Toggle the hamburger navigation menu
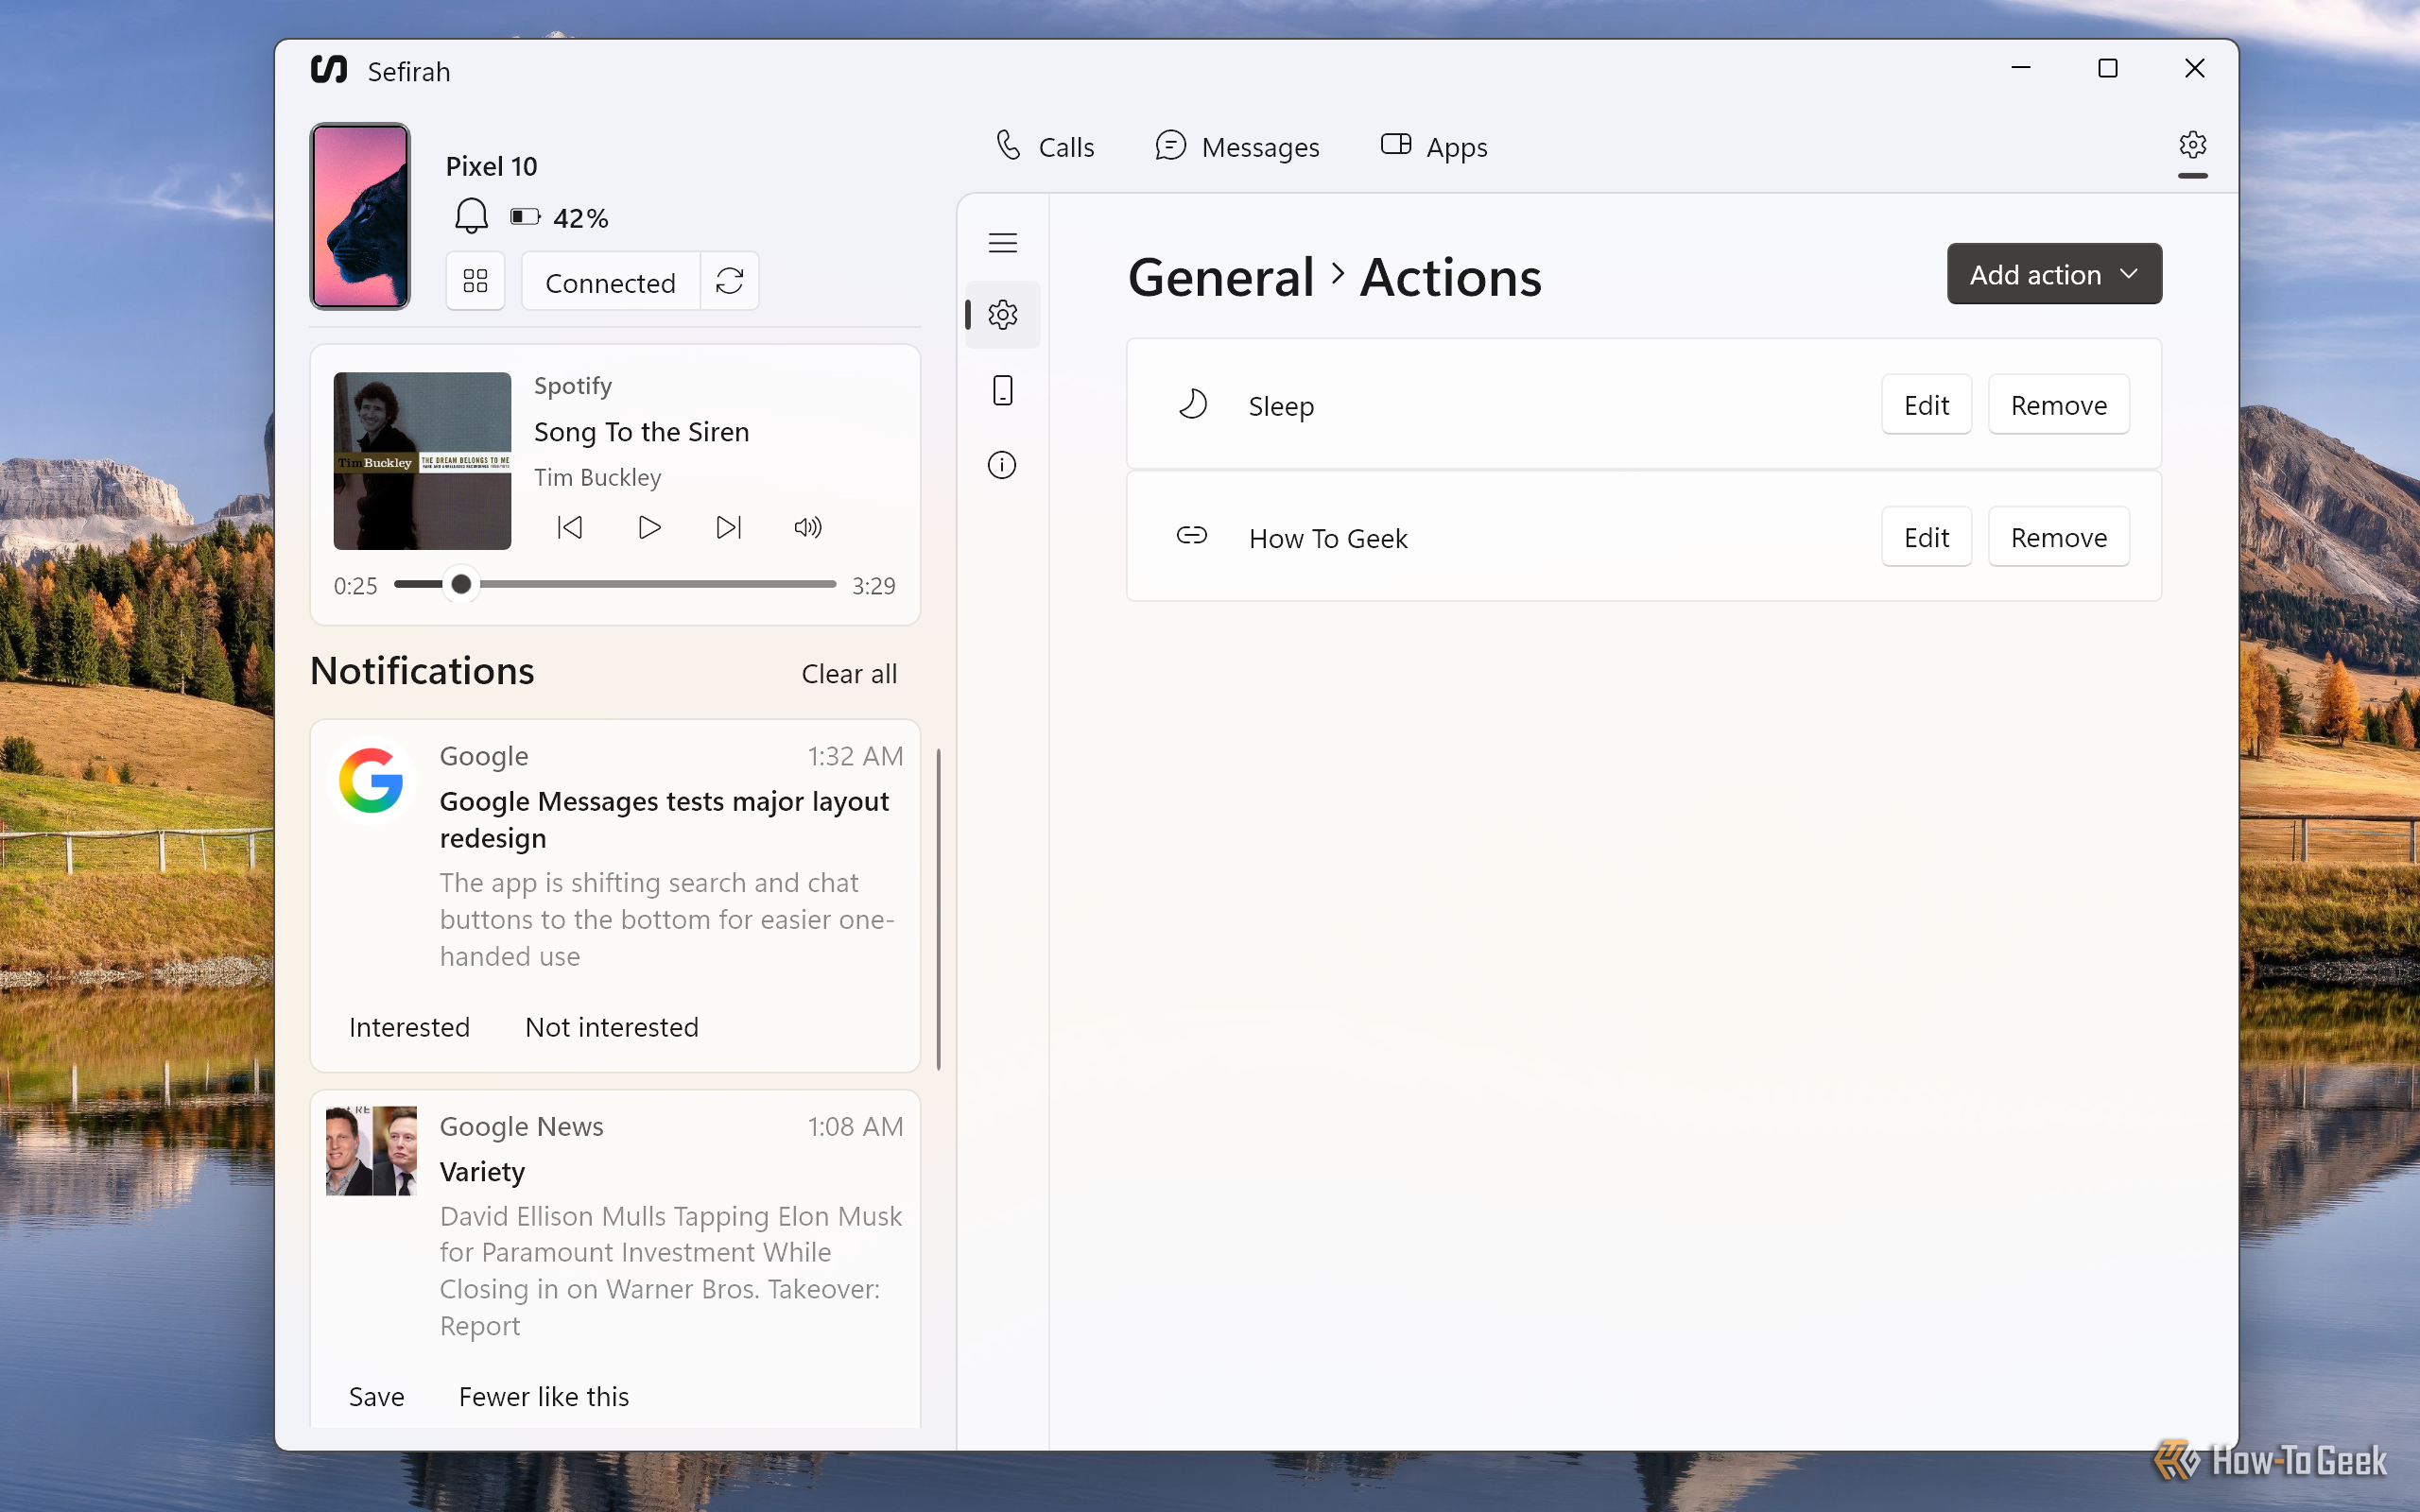2420x1512 pixels. click(1003, 242)
